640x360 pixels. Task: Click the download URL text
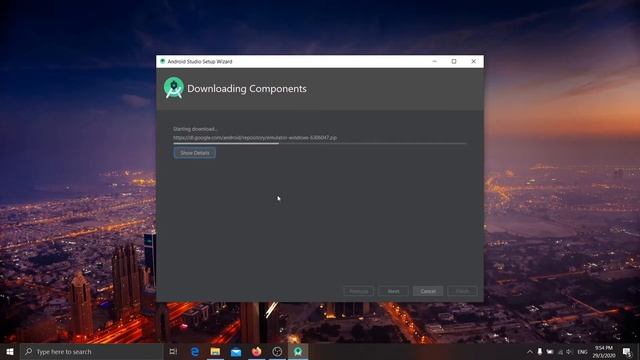[x=255, y=138]
